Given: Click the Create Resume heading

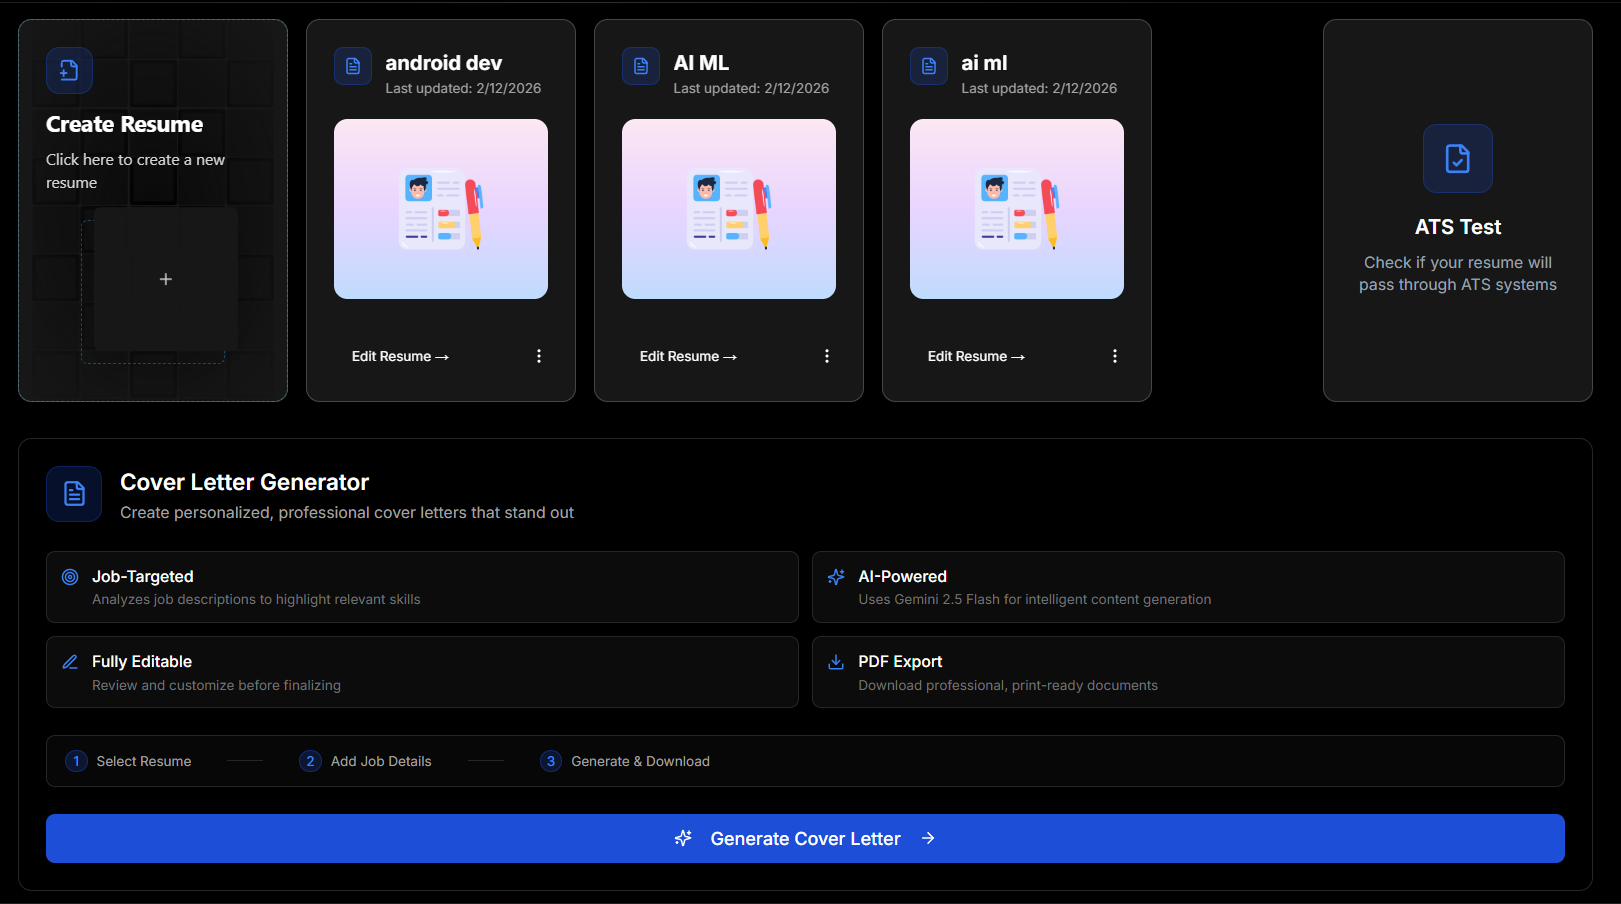Looking at the screenshot, I should (x=124, y=124).
